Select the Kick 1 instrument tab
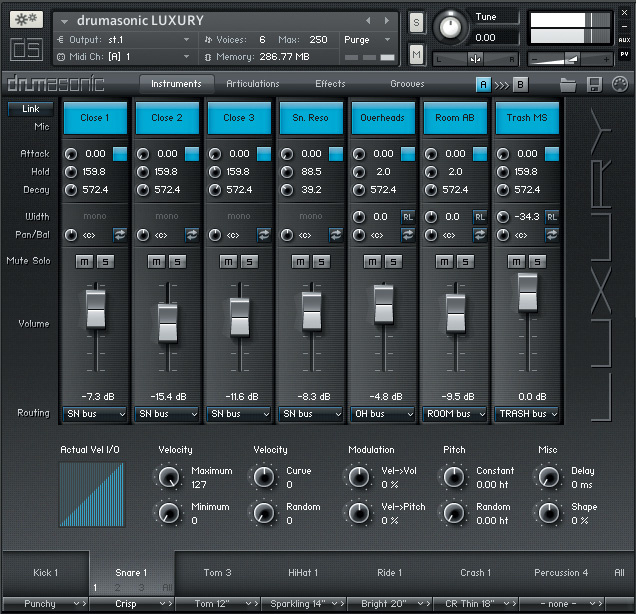Screen dimensions: 636x614 45,573
